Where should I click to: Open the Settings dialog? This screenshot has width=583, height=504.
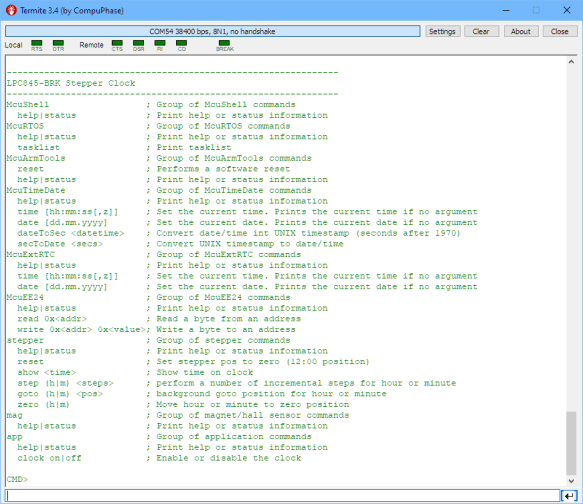442,31
